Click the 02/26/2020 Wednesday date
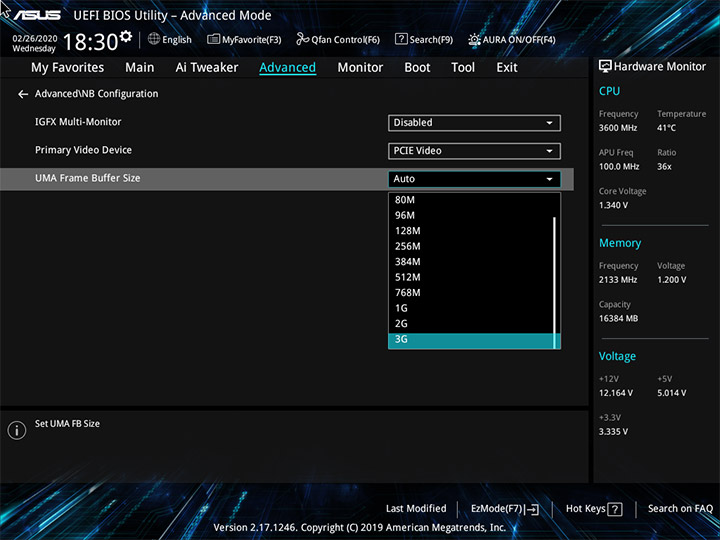 [x=34, y=44]
